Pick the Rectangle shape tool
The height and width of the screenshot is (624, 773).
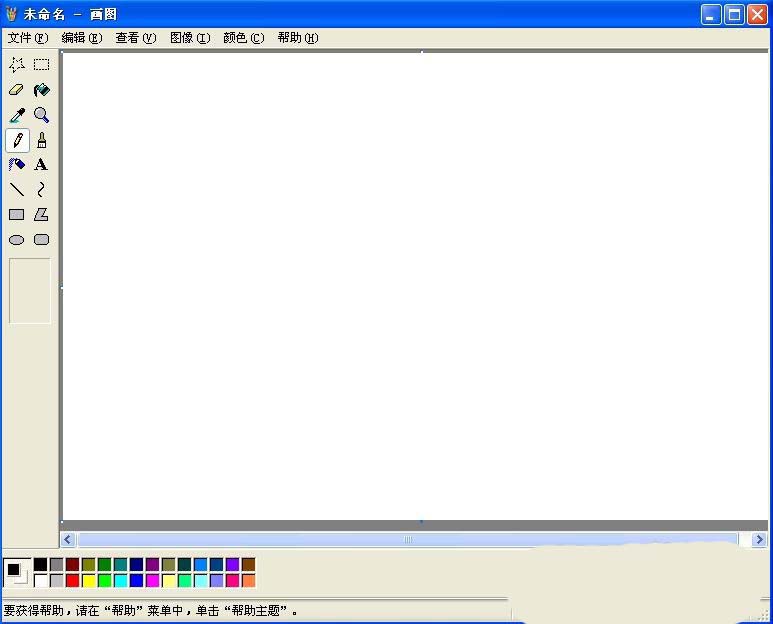(x=17, y=215)
